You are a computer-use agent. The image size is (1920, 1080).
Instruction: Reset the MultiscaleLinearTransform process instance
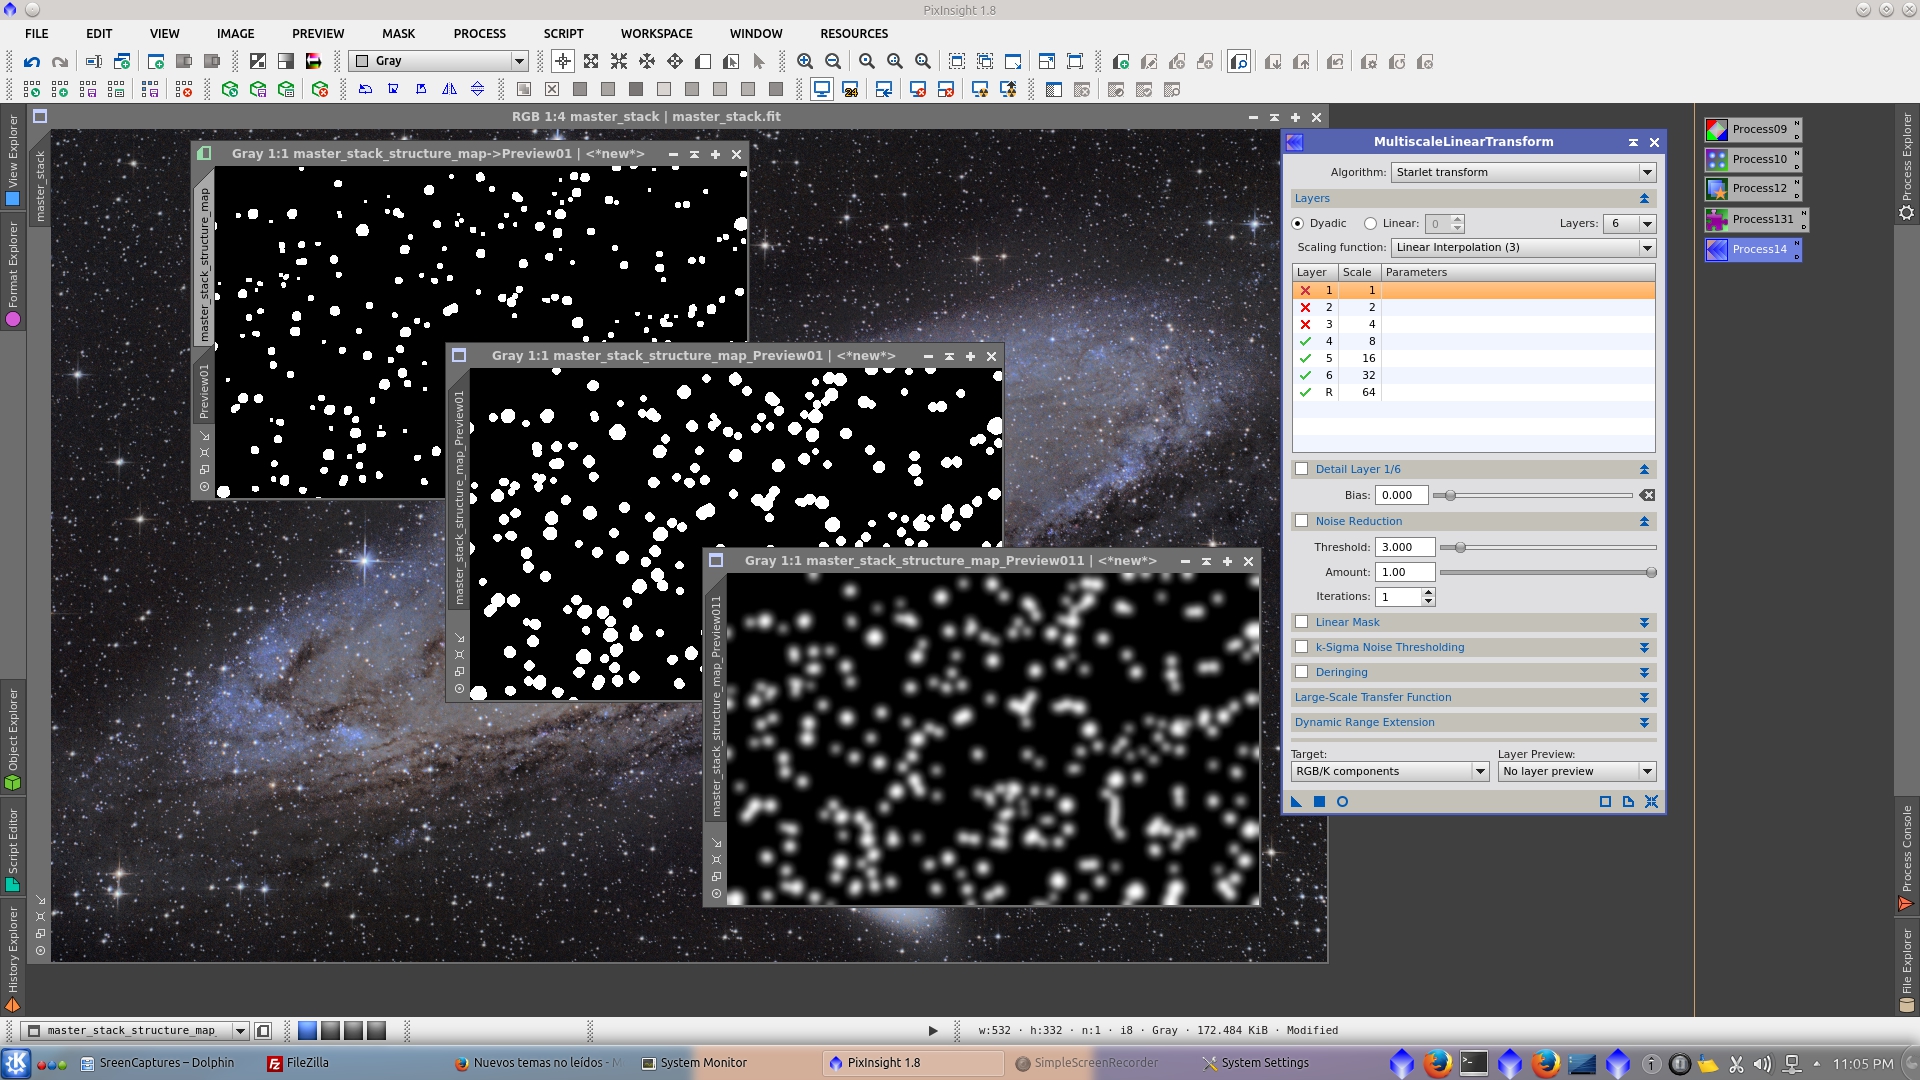1651,801
